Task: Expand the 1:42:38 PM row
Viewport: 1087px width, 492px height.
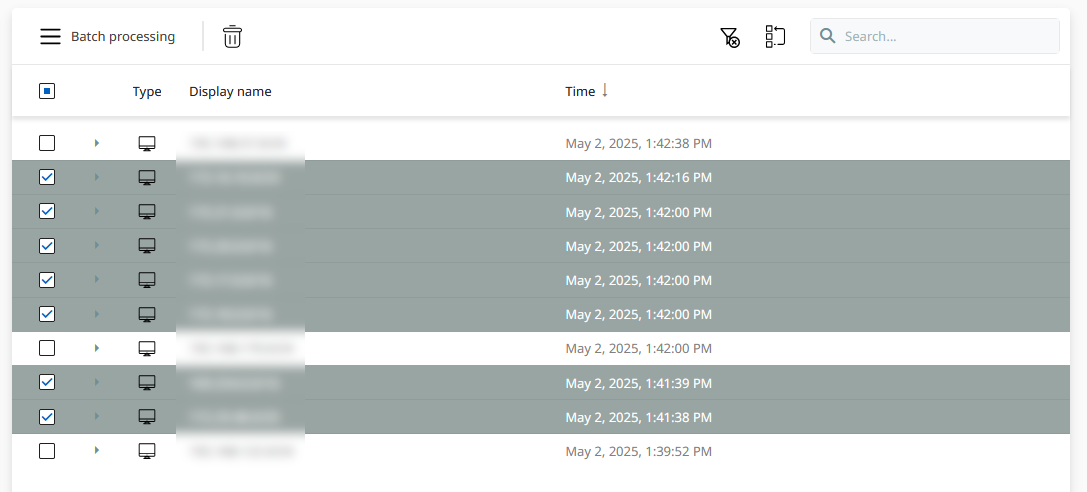Action: pos(97,144)
